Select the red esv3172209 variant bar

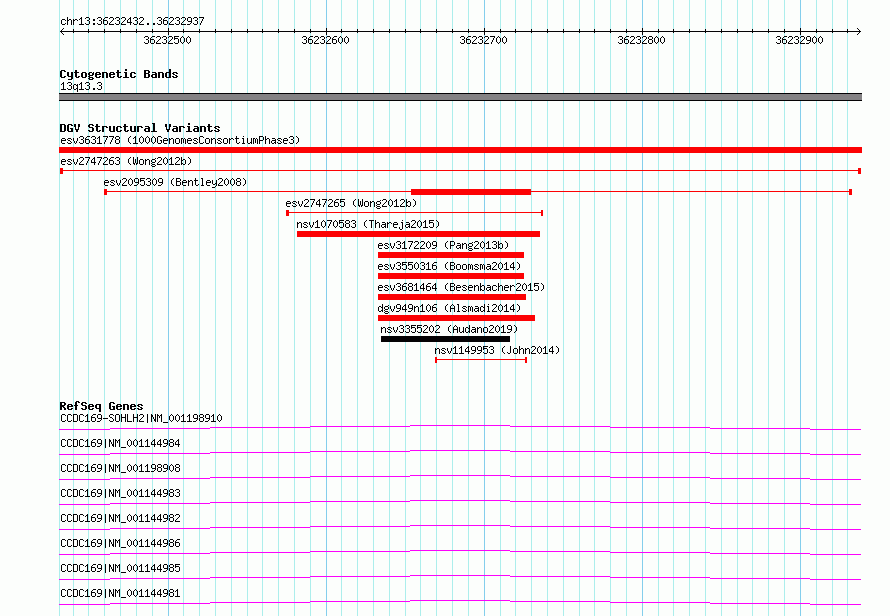click(451, 255)
